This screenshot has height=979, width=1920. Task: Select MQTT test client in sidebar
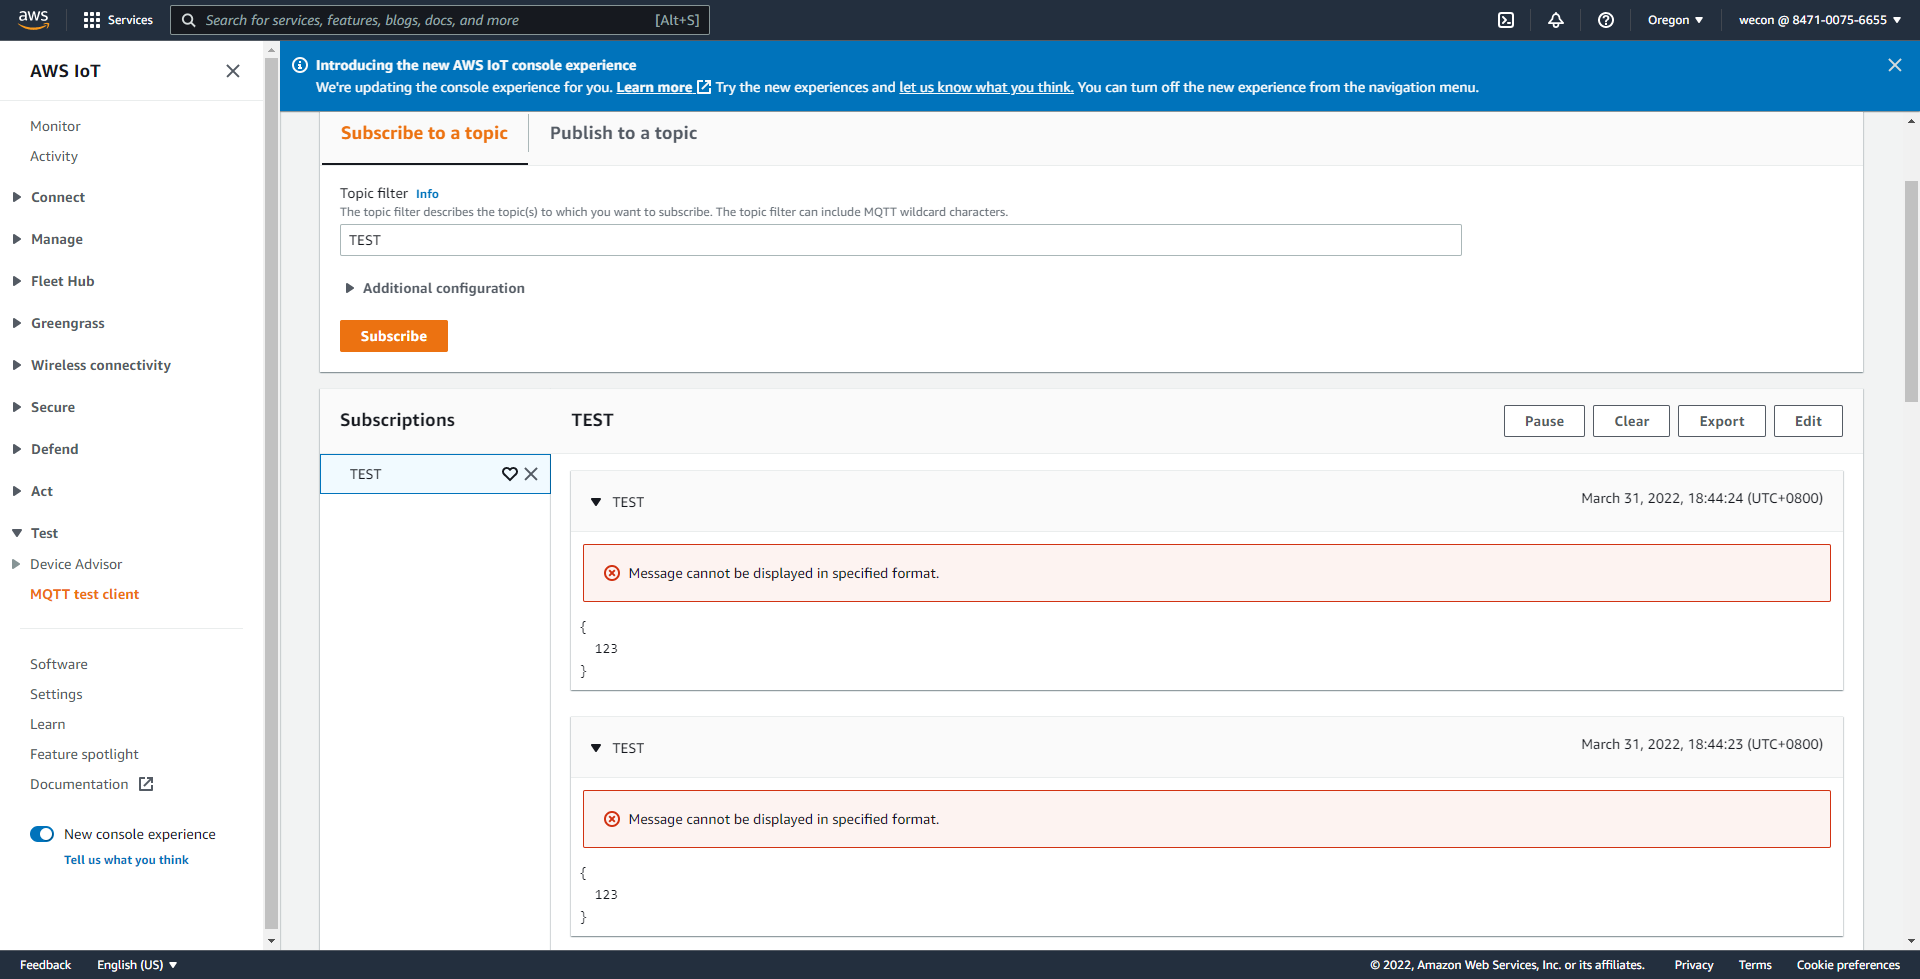coord(85,594)
